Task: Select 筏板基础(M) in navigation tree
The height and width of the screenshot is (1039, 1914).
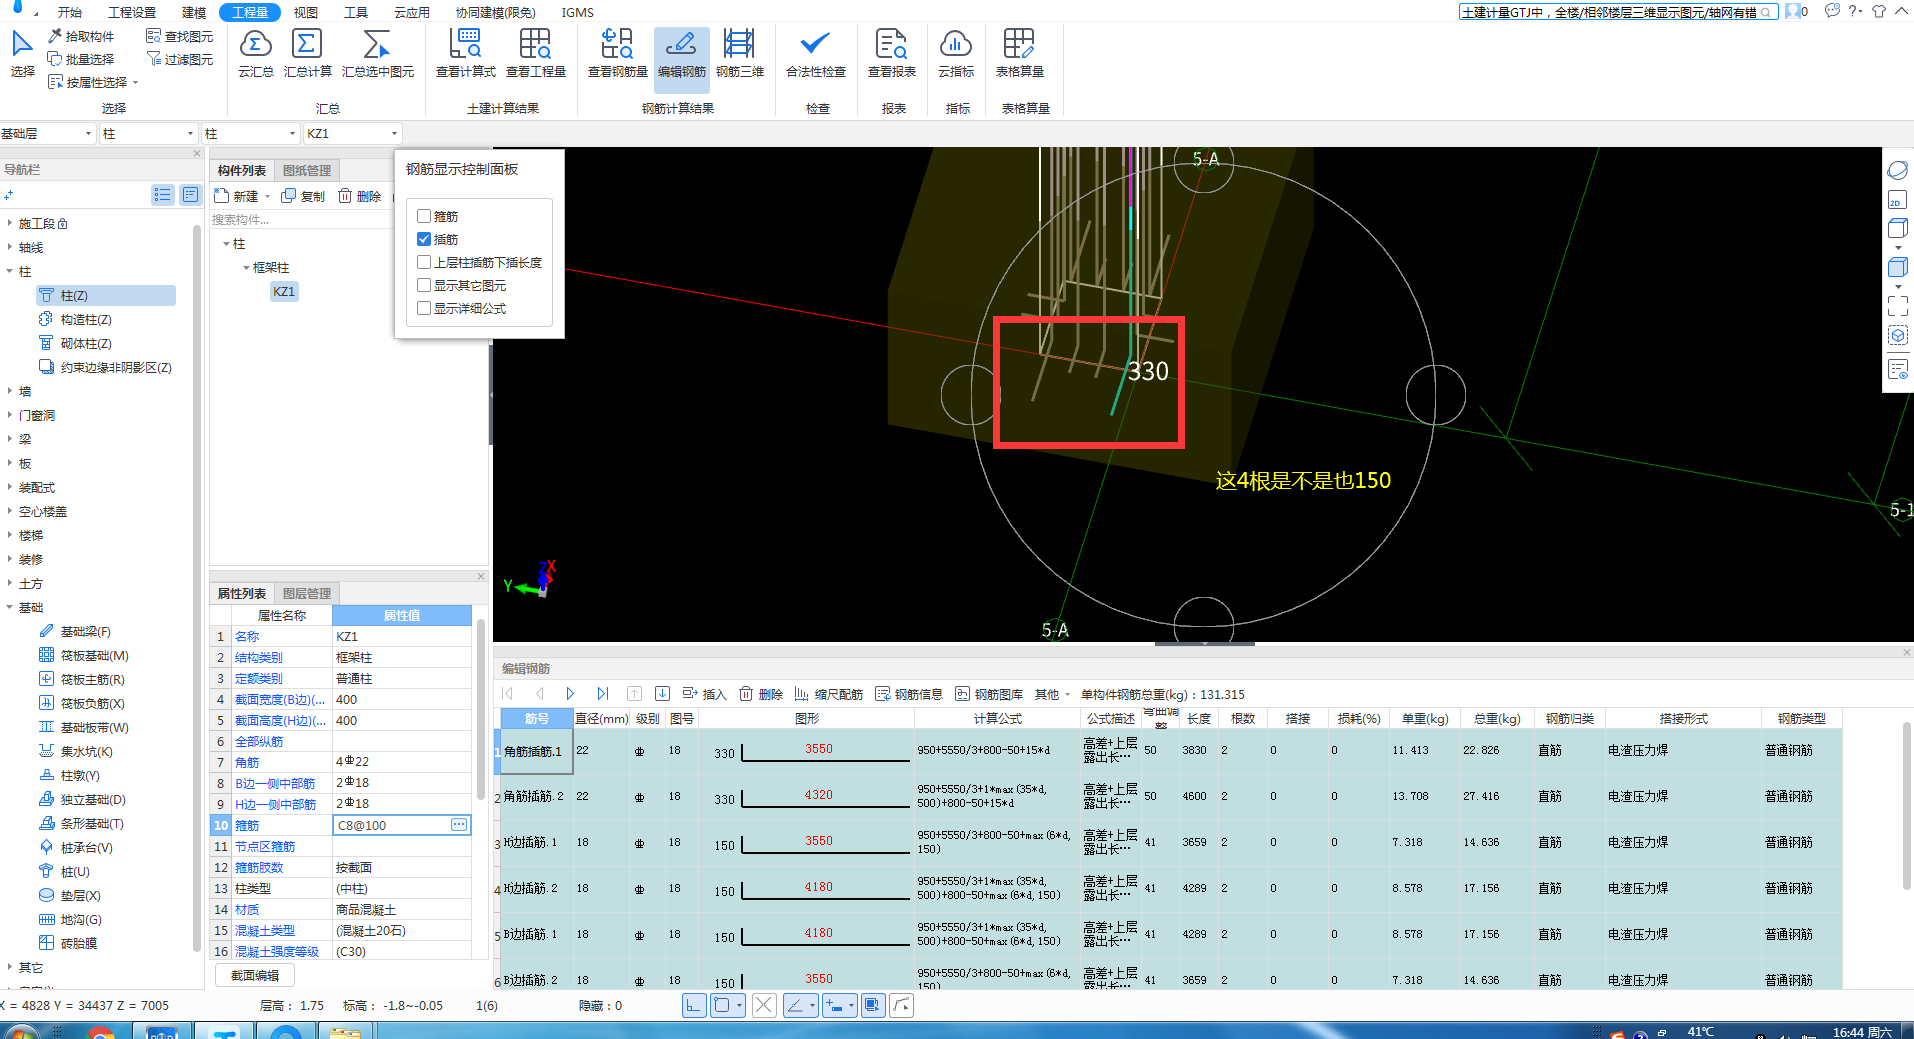Action: (84, 655)
